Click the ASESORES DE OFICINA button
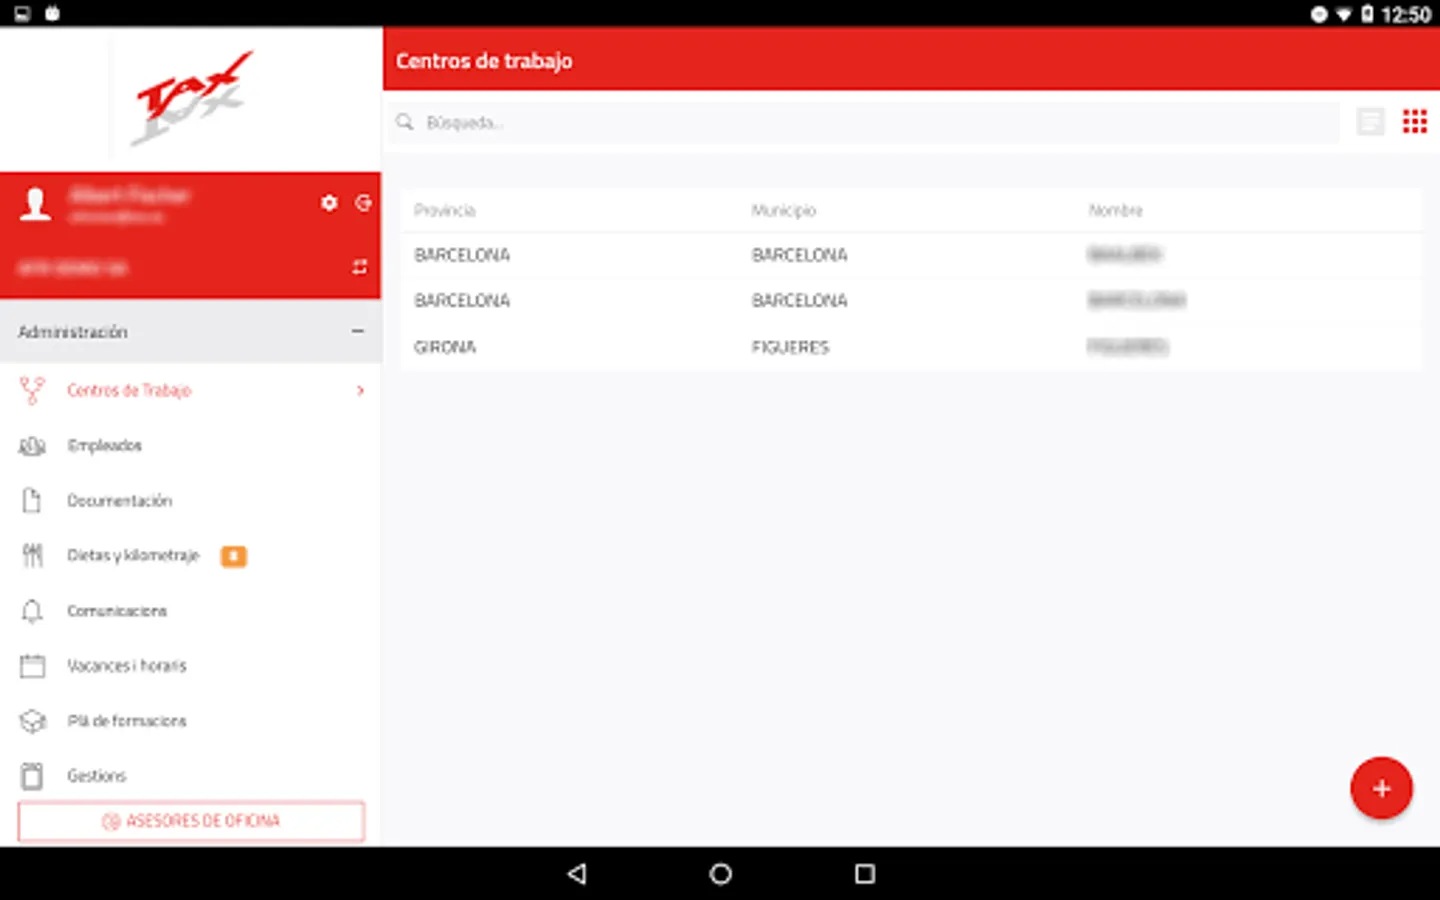Image resolution: width=1440 pixels, height=900 pixels. tap(191, 820)
